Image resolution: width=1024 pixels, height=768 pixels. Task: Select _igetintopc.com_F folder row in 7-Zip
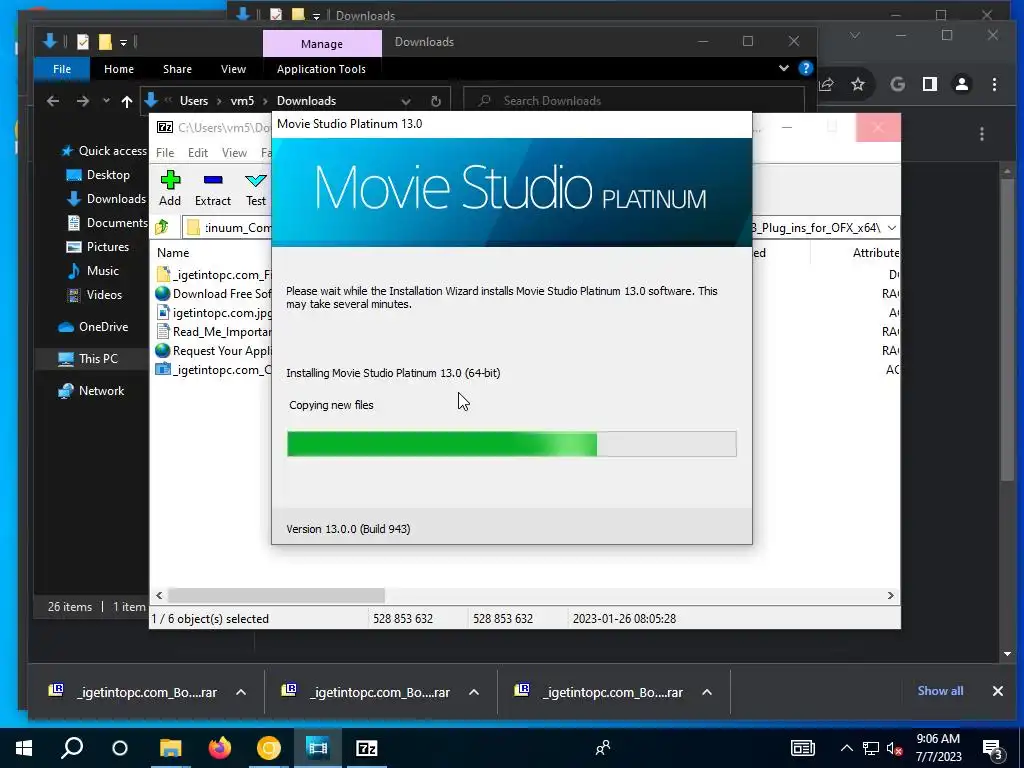click(x=214, y=274)
